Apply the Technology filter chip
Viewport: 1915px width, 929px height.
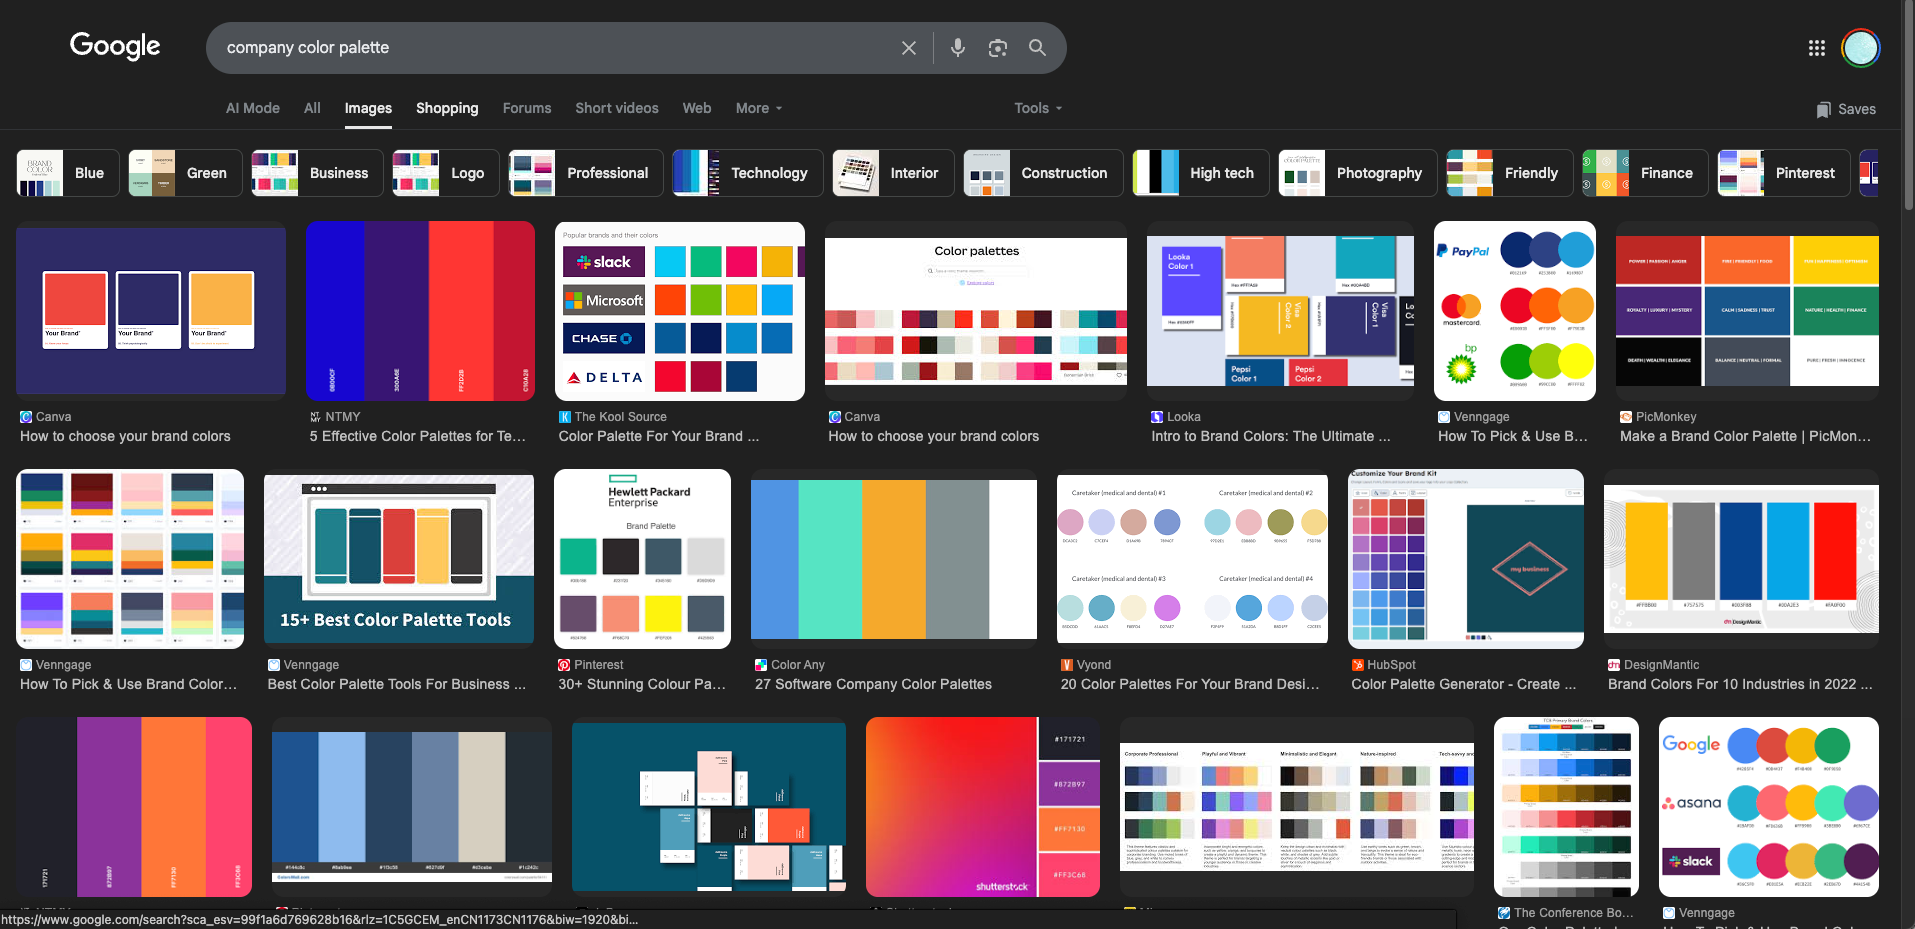[748, 173]
